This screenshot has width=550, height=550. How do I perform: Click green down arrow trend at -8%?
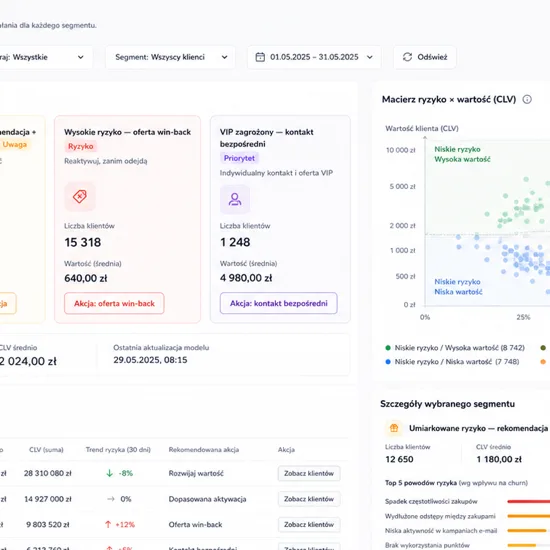109,473
